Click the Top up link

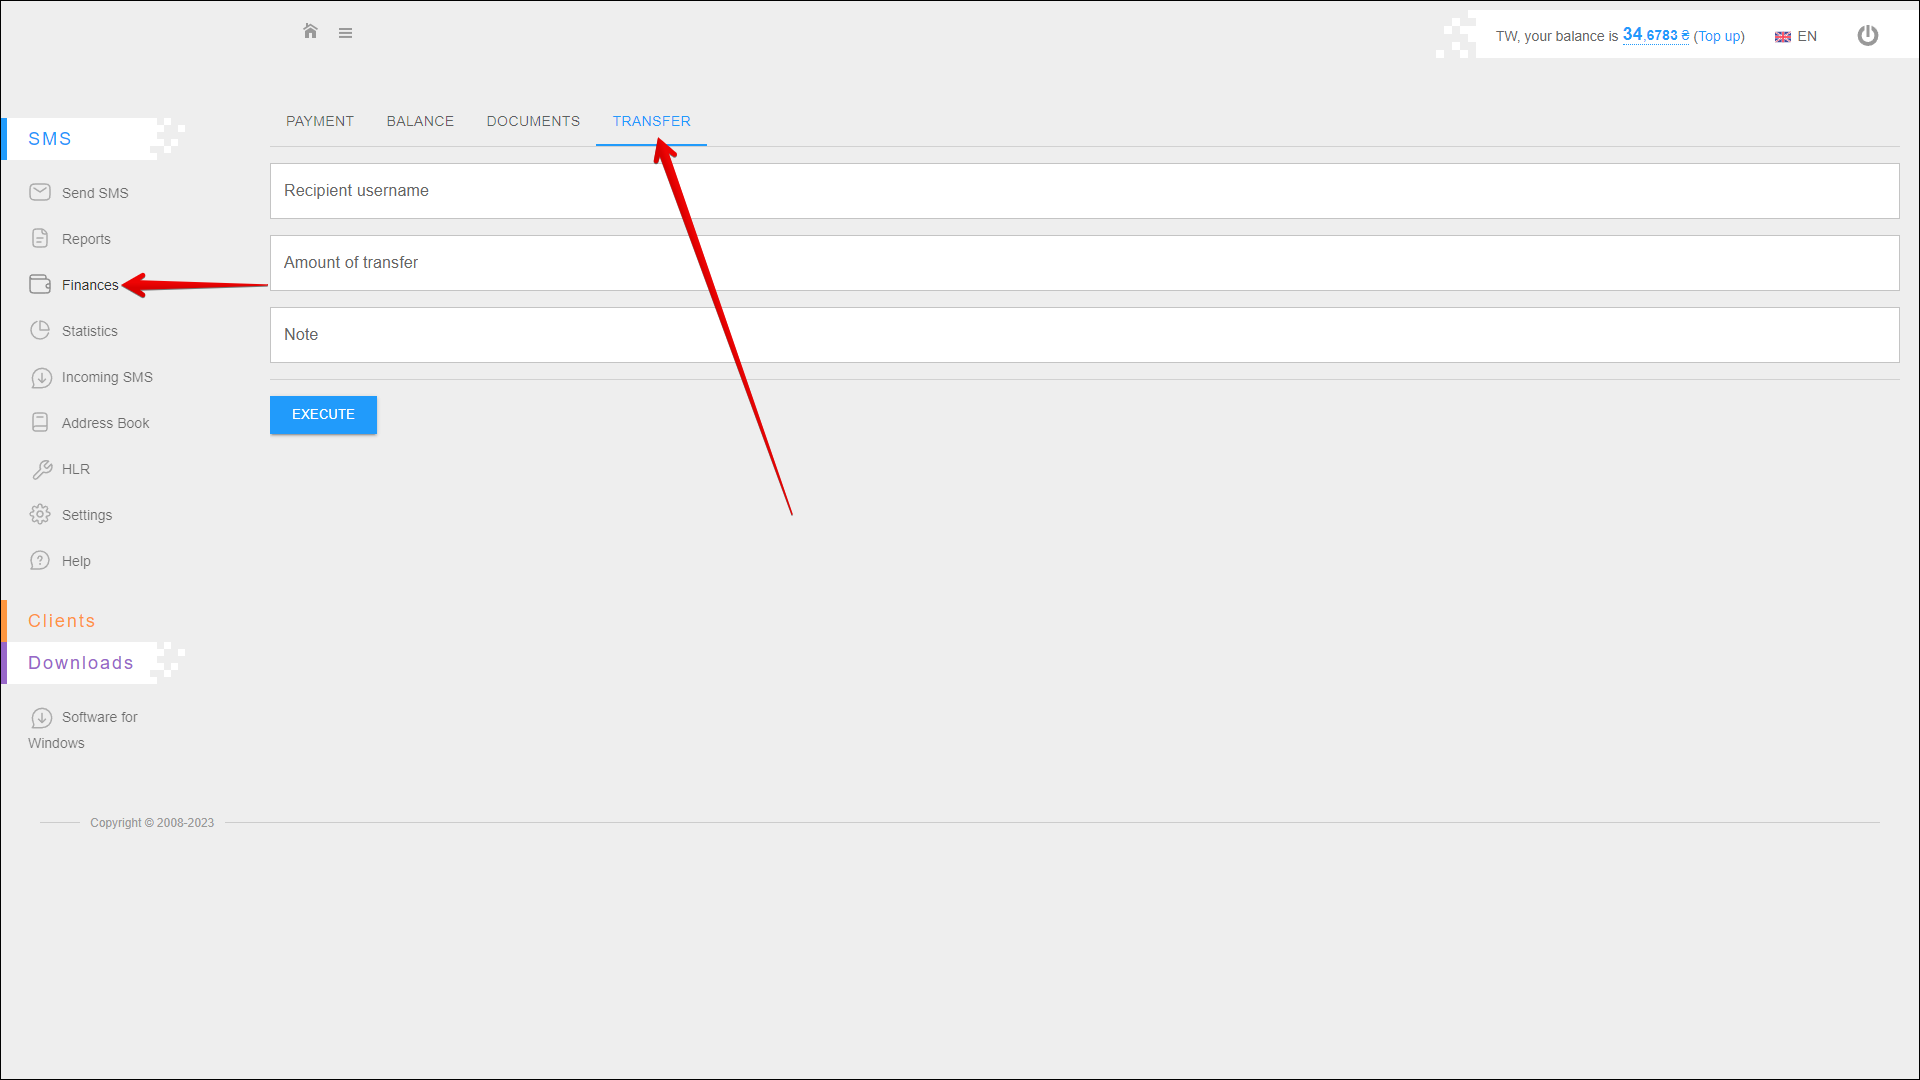[1719, 36]
